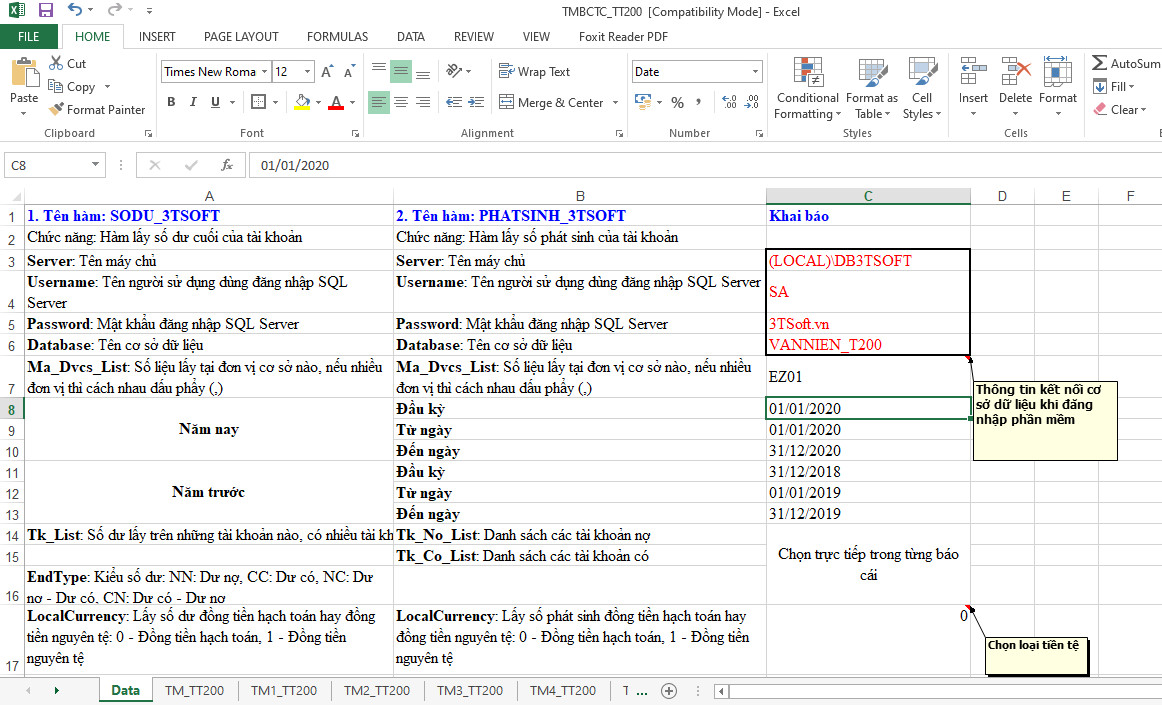Apply the red font color
Image resolution: width=1162 pixels, height=705 pixels.
(336, 102)
